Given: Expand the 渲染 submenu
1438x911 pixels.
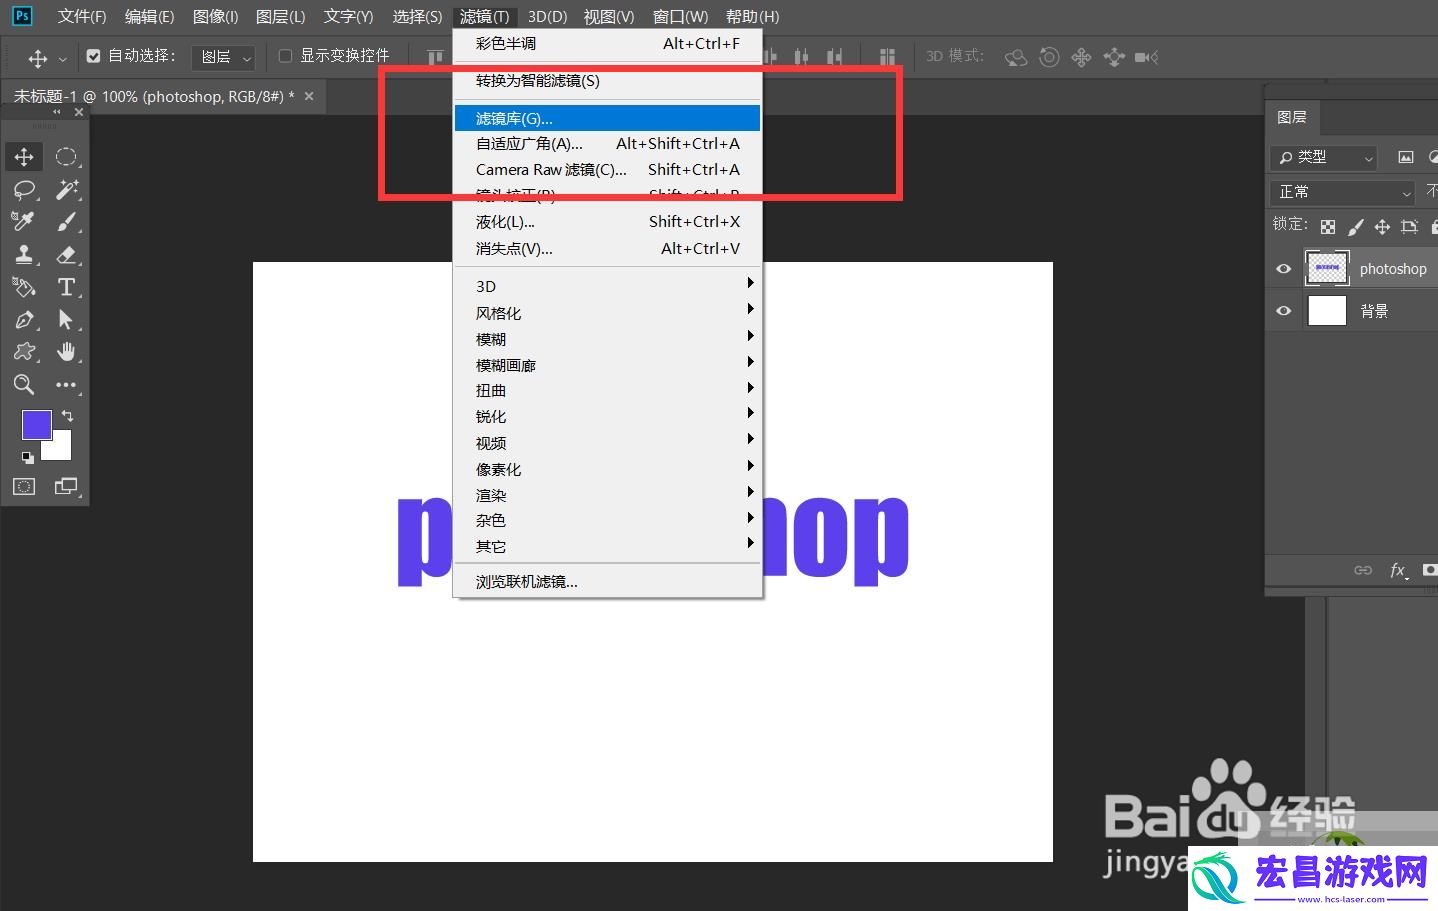Looking at the screenshot, I should [x=607, y=495].
